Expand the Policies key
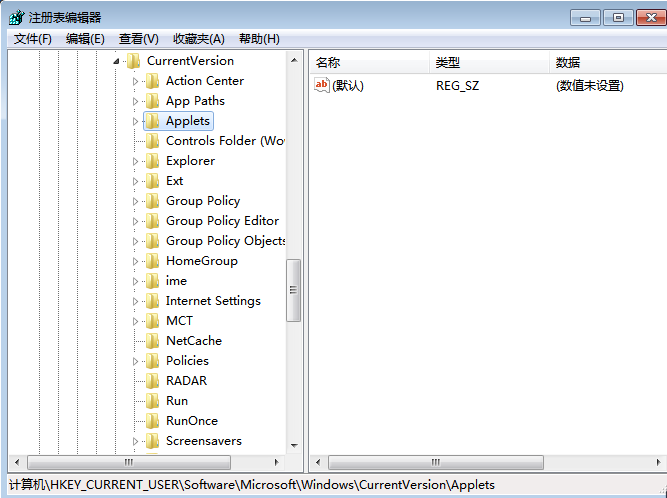667x498 pixels. pos(135,361)
